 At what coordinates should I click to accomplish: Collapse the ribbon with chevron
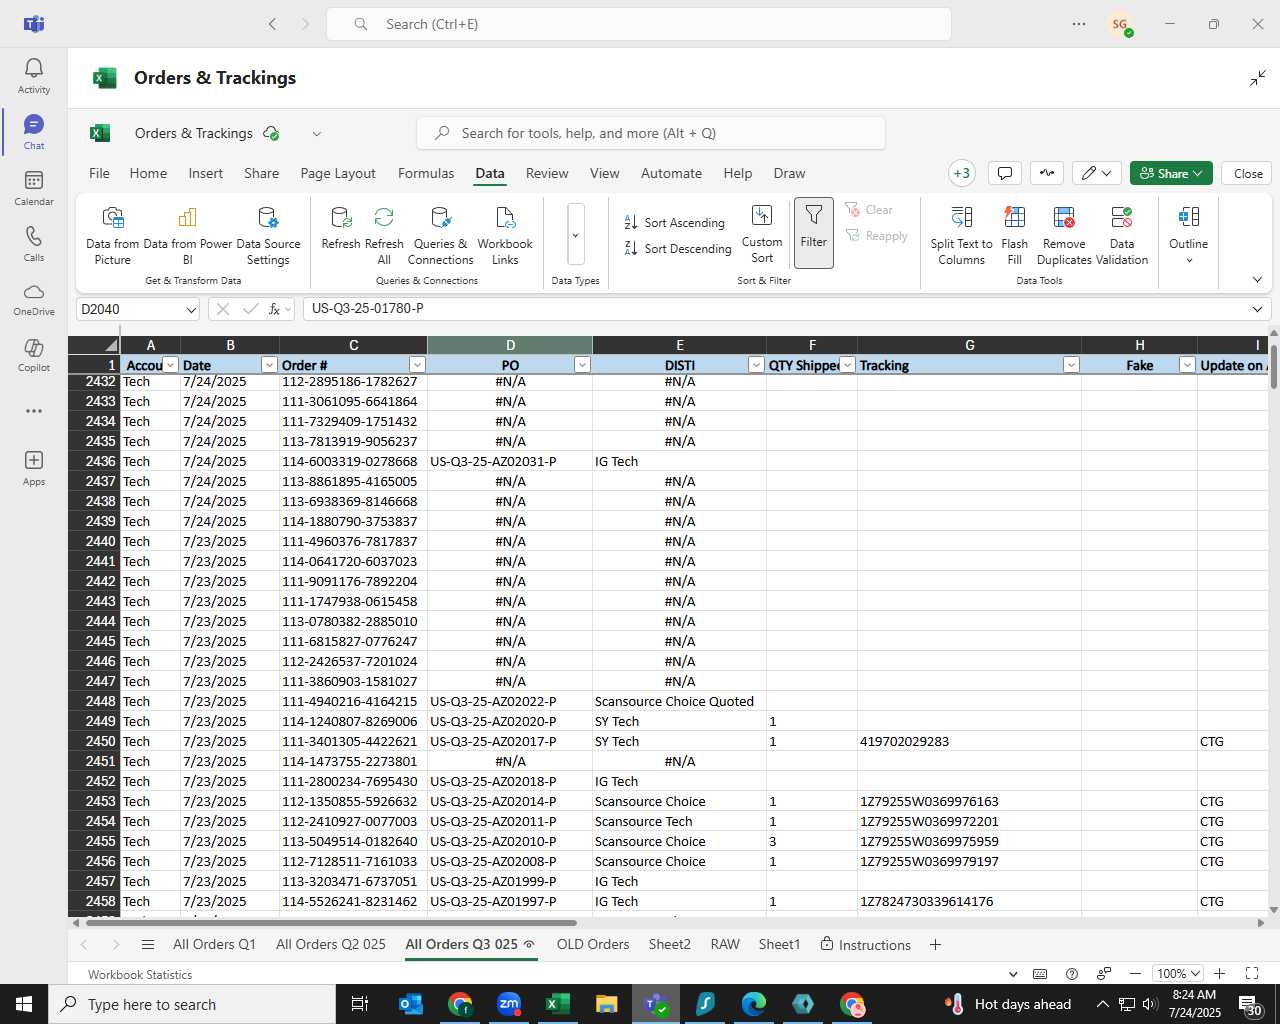[x=1257, y=280]
